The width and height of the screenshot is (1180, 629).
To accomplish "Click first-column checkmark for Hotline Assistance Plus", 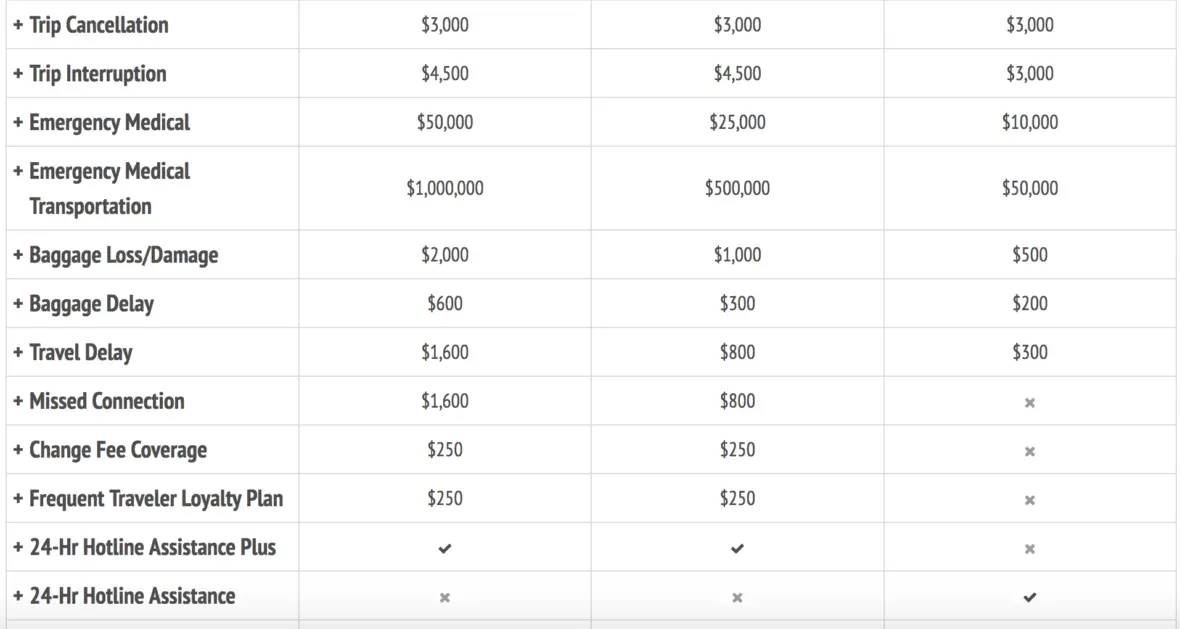I will pyautogui.click(x=445, y=548).
